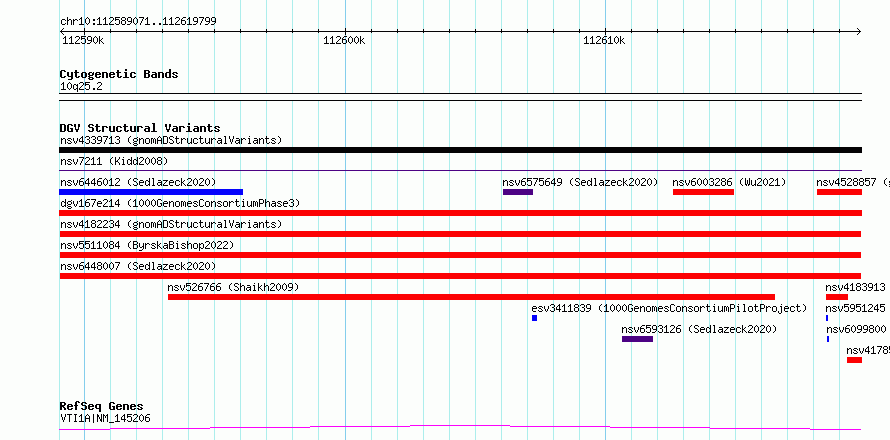Open nsv6448007 (Sedlazeck2020) label
The height and width of the screenshot is (440, 890).
tap(138, 266)
